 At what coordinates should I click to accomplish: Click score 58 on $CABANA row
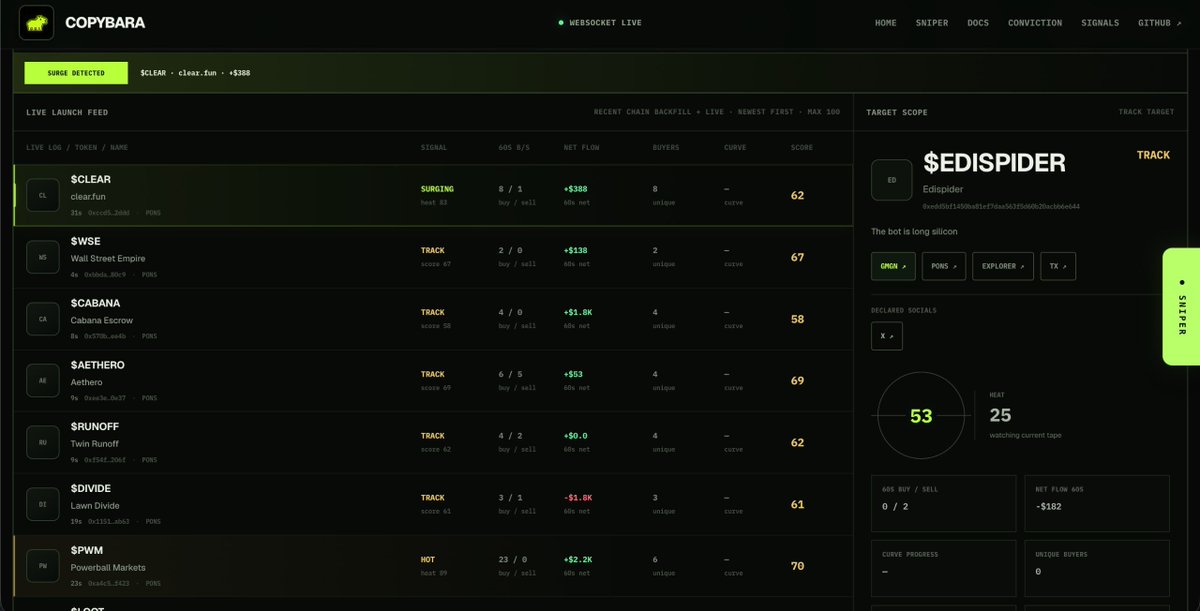797,319
